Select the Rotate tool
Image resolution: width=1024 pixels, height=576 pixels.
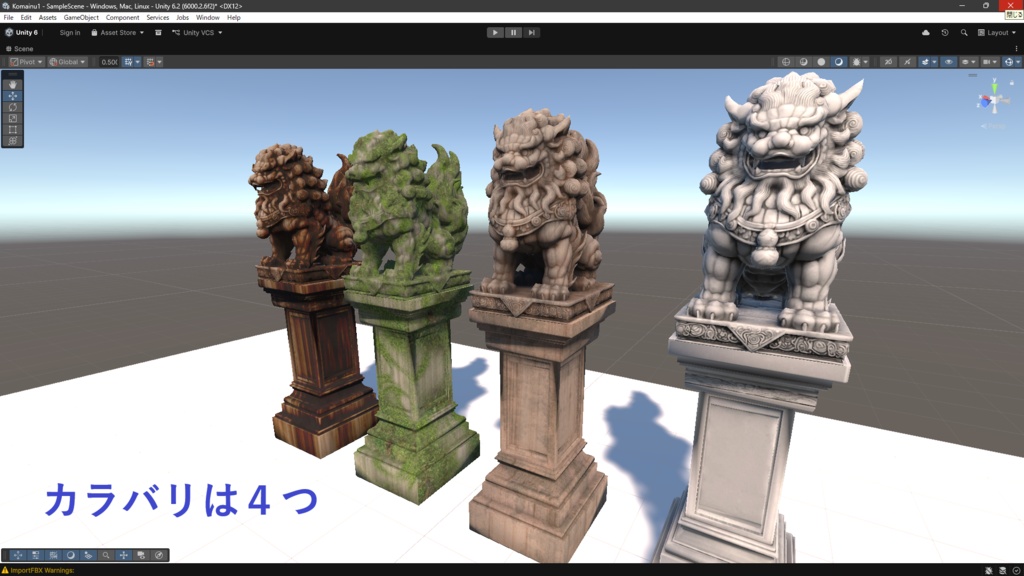12,107
